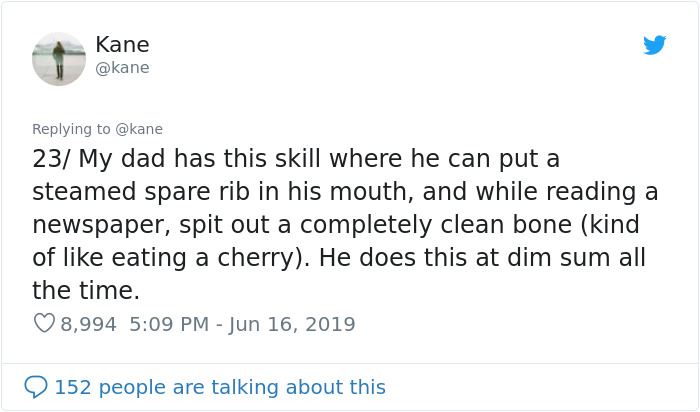Click the reply speech bubble icon

click(36, 386)
